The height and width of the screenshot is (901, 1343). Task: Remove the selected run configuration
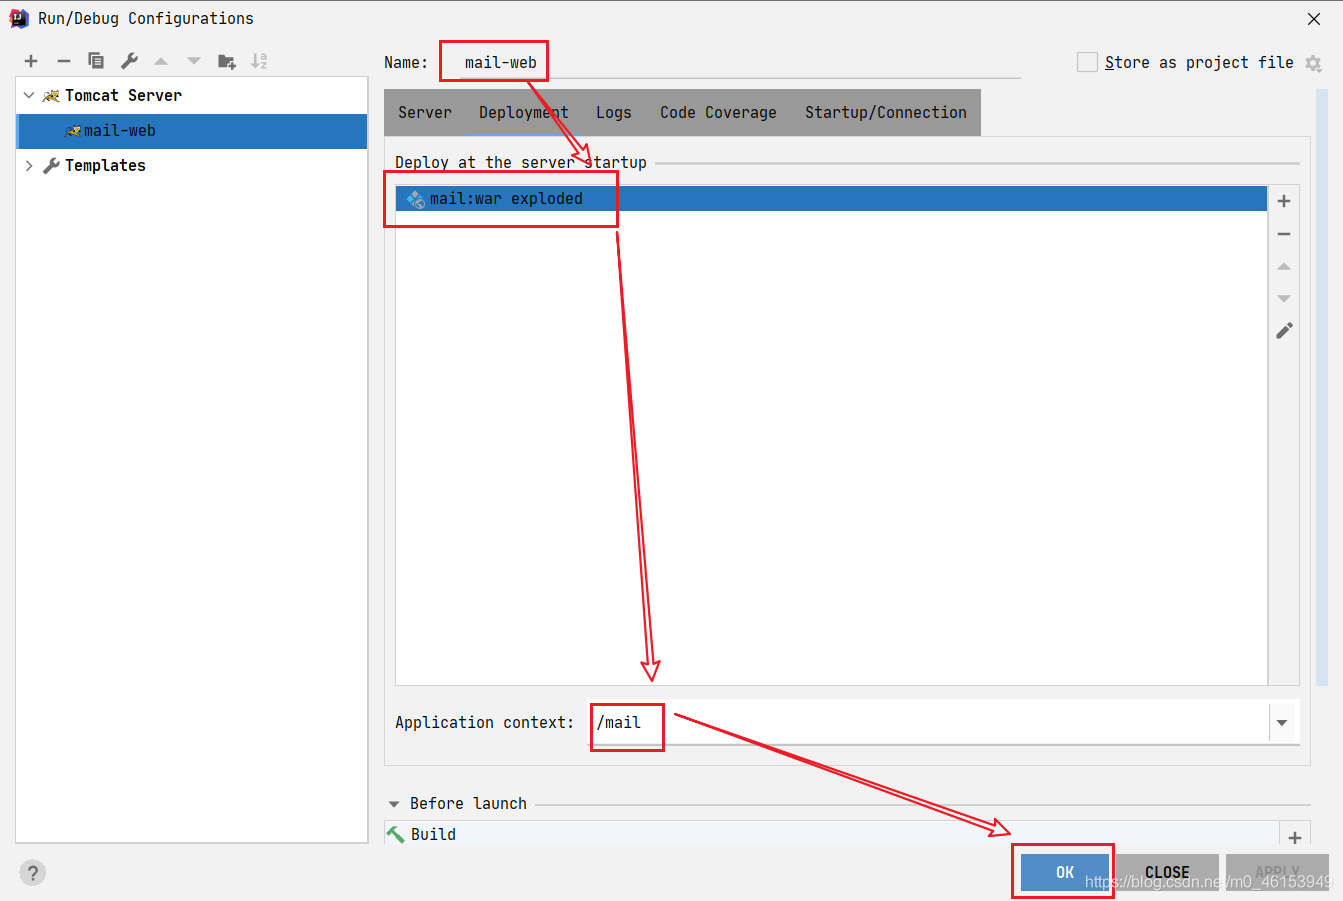[64, 61]
